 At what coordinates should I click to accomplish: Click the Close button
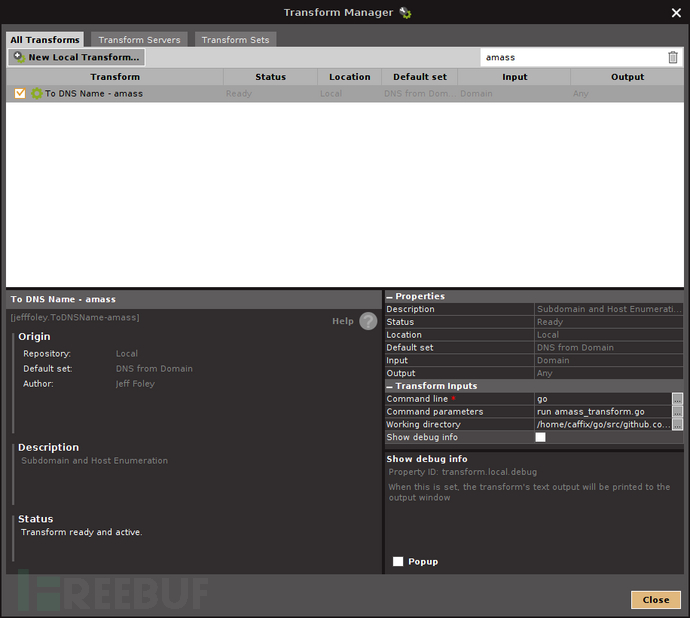(x=656, y=600)
